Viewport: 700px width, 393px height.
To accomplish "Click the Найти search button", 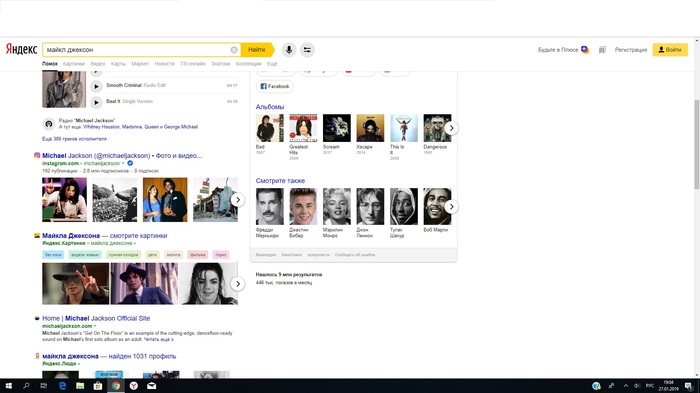I will tap(257, 50).
